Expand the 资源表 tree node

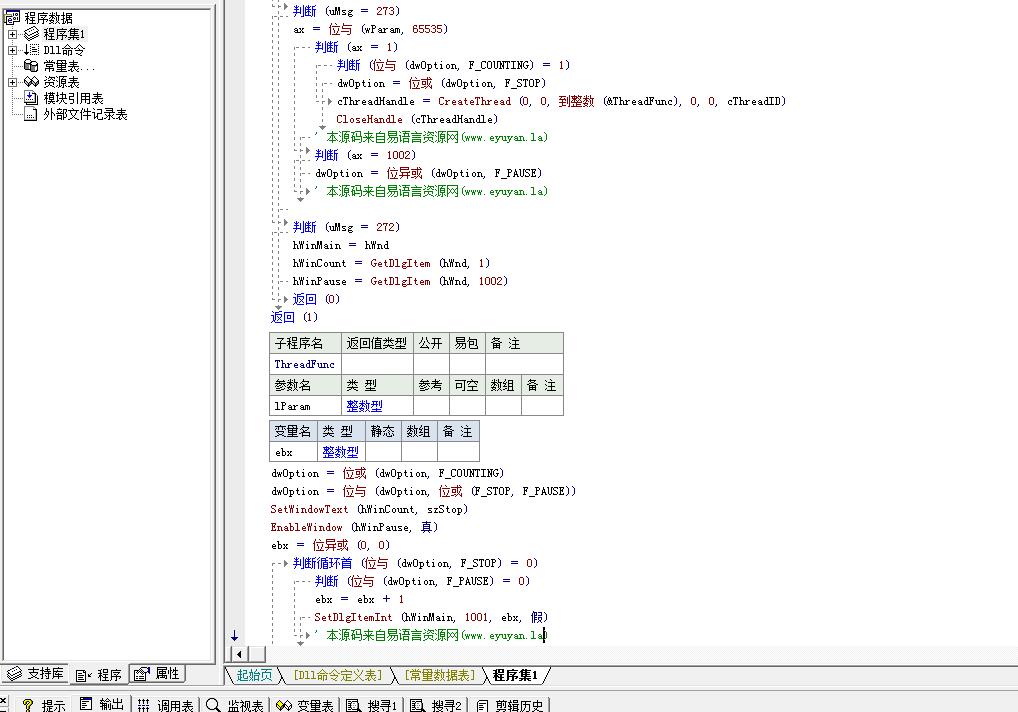click(12, 82)
